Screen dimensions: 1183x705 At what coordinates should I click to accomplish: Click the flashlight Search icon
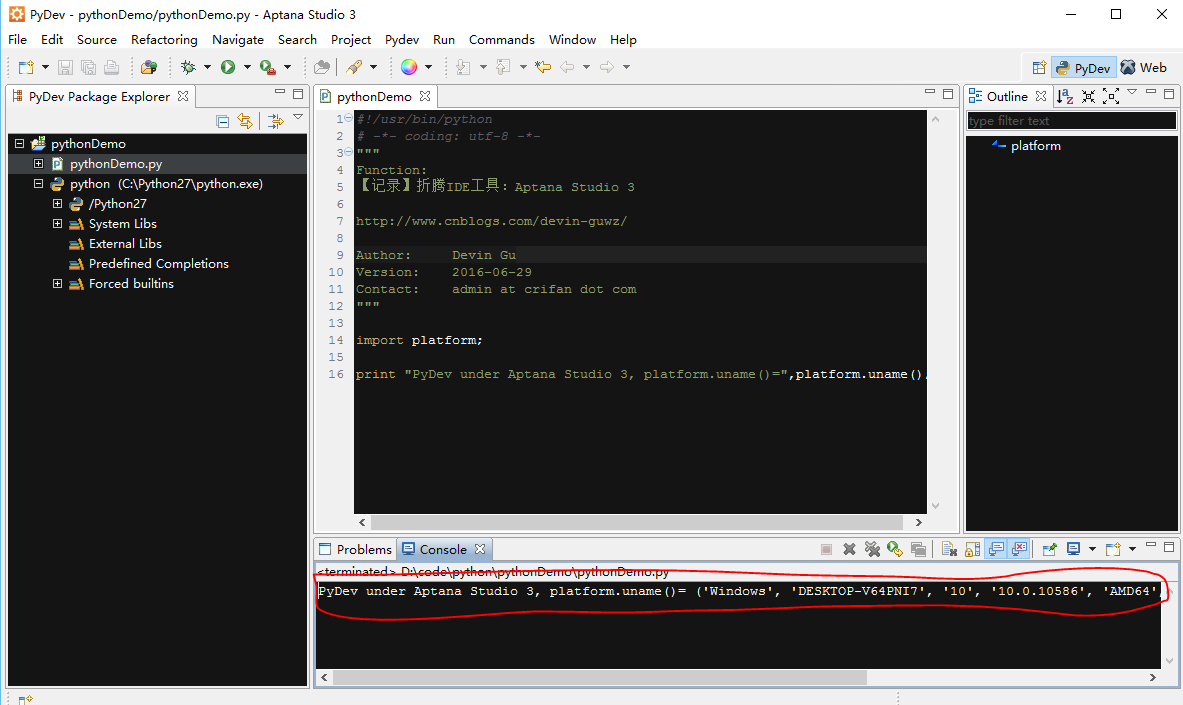[354, 67]
